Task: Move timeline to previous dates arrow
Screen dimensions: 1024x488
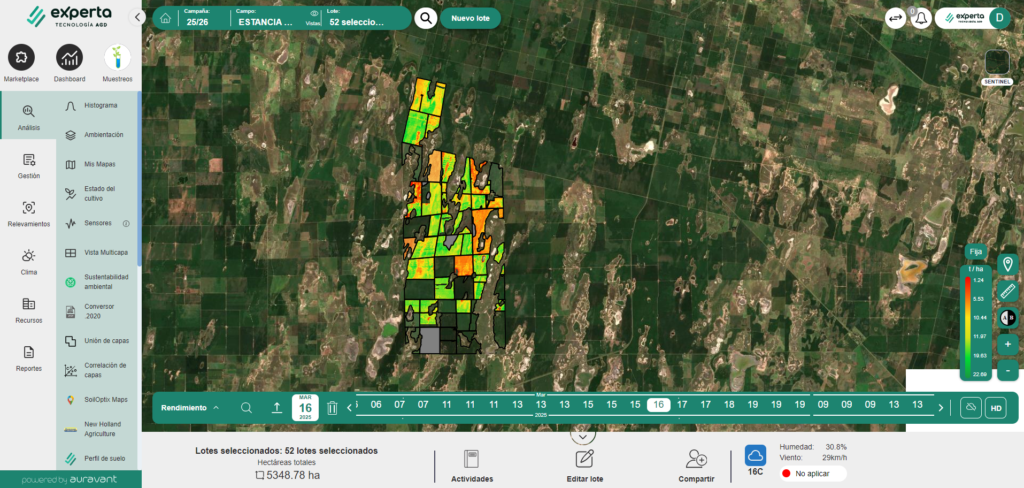Action: [349, 408]
